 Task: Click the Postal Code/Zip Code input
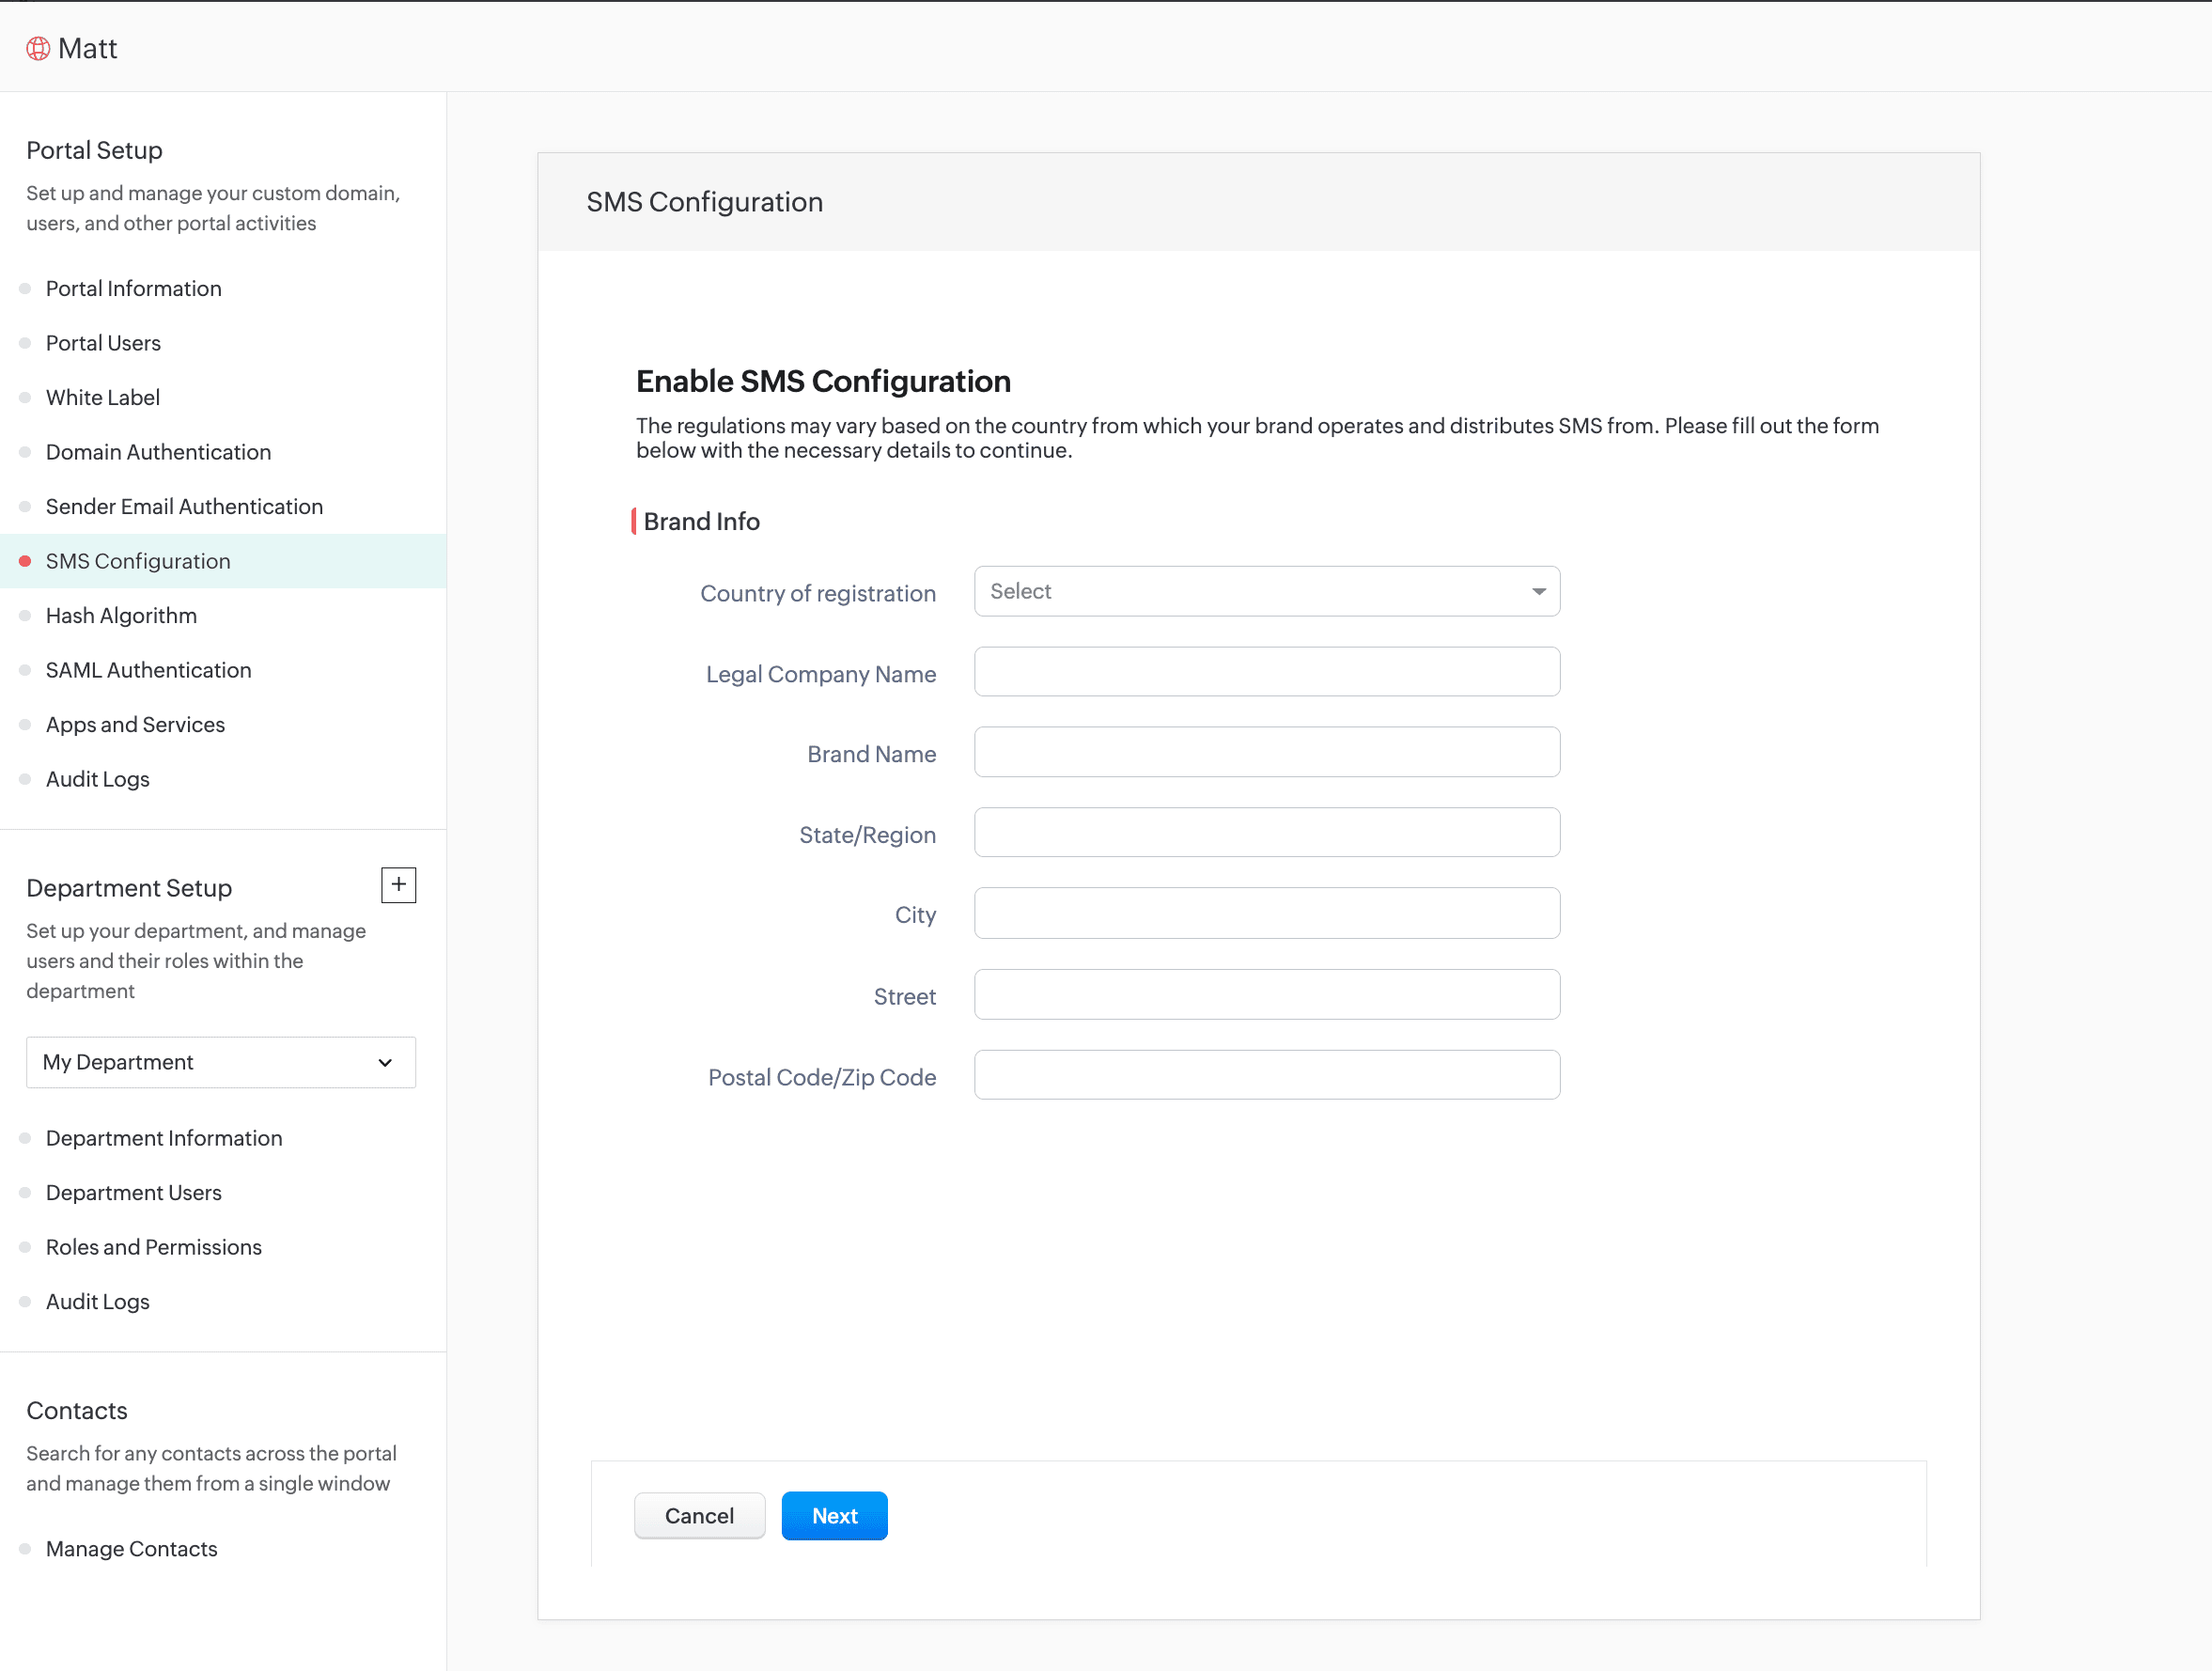pyautogui.click(x=1266, y=1075)
